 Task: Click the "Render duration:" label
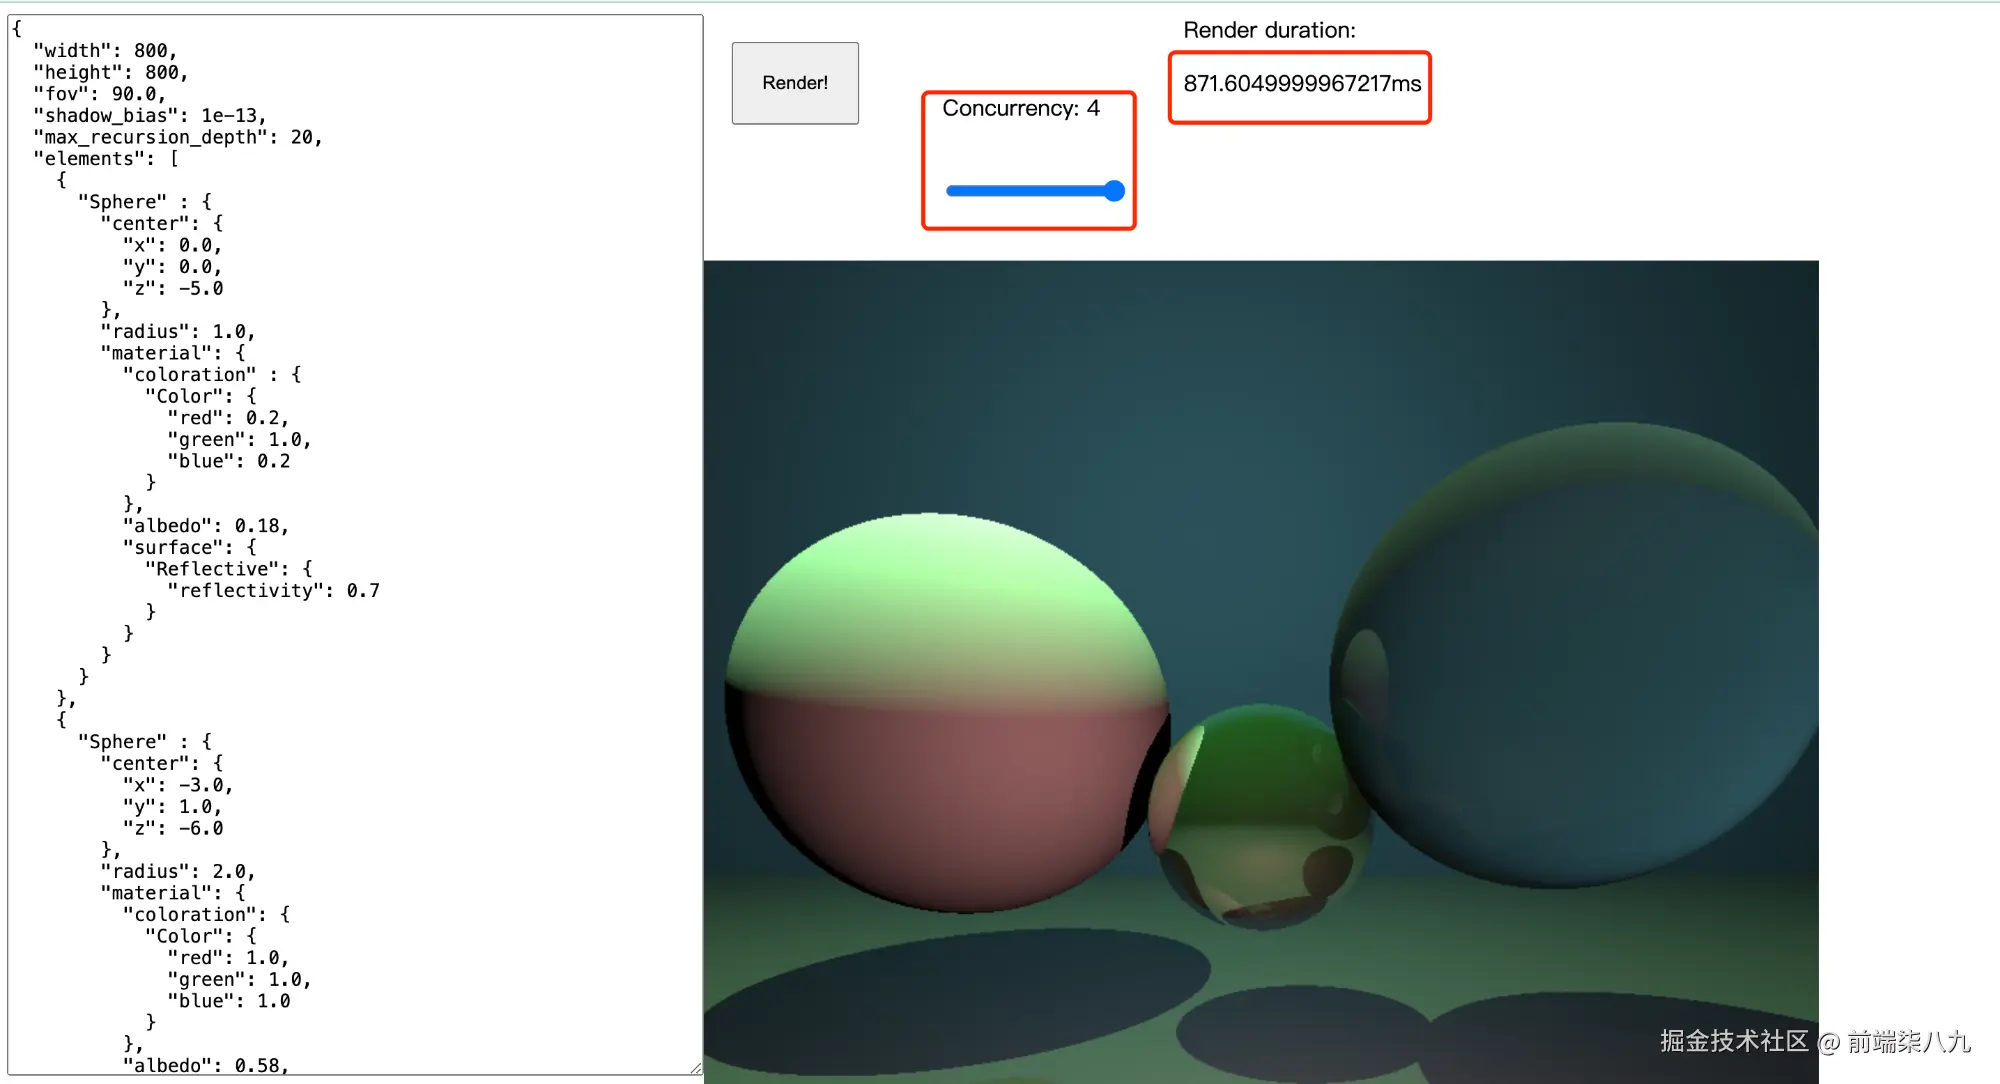click(x=1269, y=31)
